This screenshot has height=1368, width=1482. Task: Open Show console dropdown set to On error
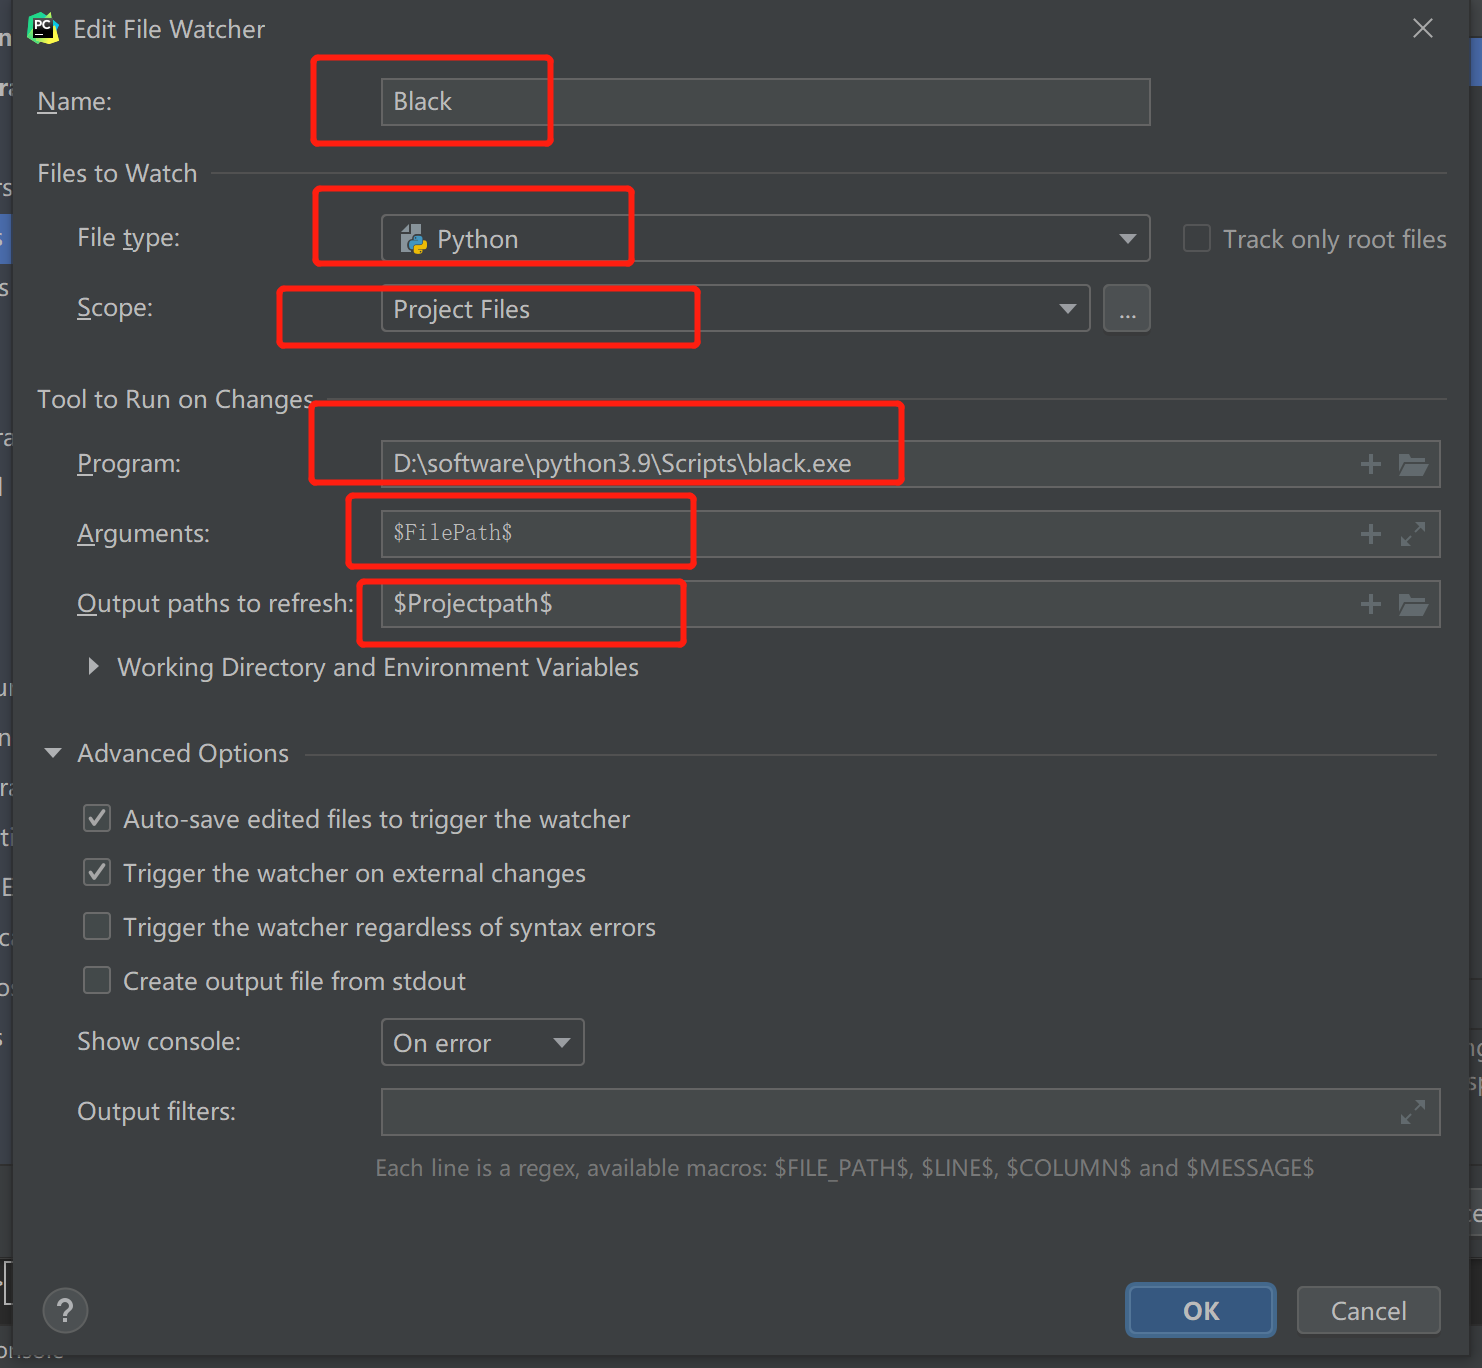482,1043
